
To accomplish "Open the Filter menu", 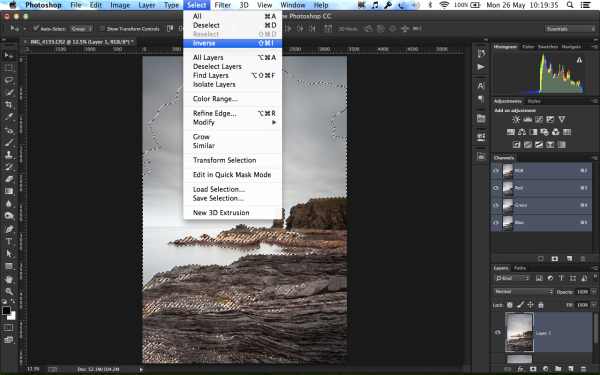I will (222, 5).
